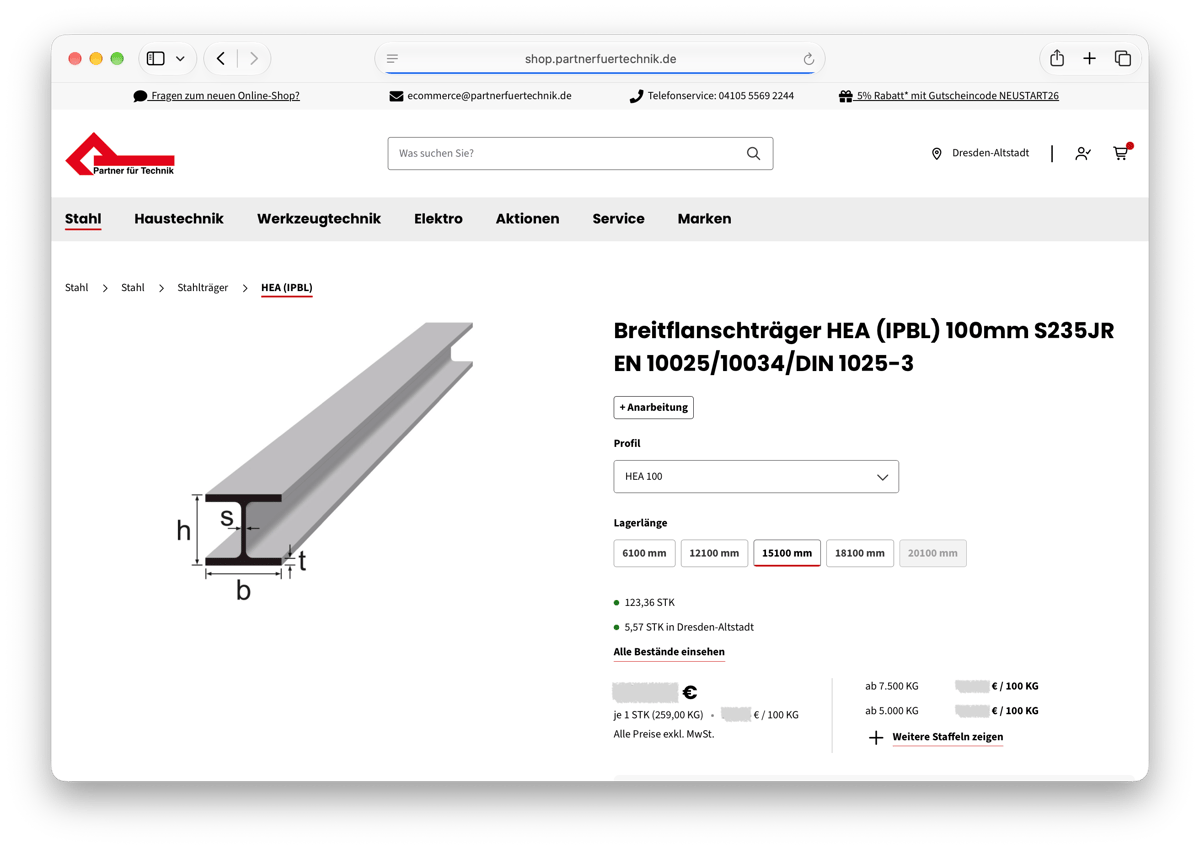Open the Elektro menu

point(438,219)
